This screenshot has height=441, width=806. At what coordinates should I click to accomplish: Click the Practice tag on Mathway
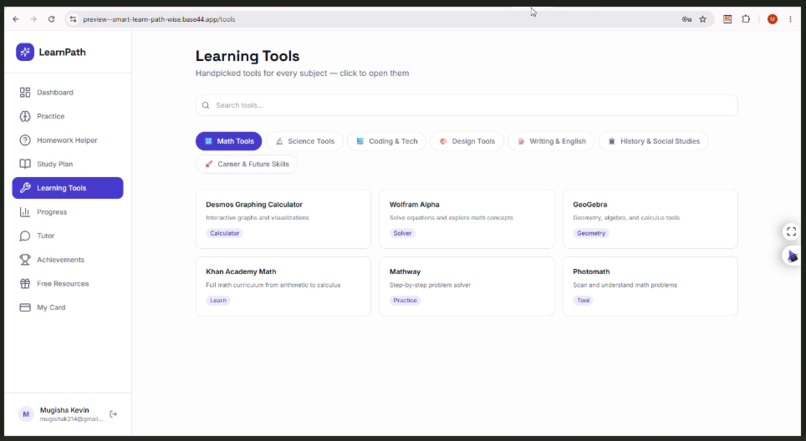click(x=405, y=301)
